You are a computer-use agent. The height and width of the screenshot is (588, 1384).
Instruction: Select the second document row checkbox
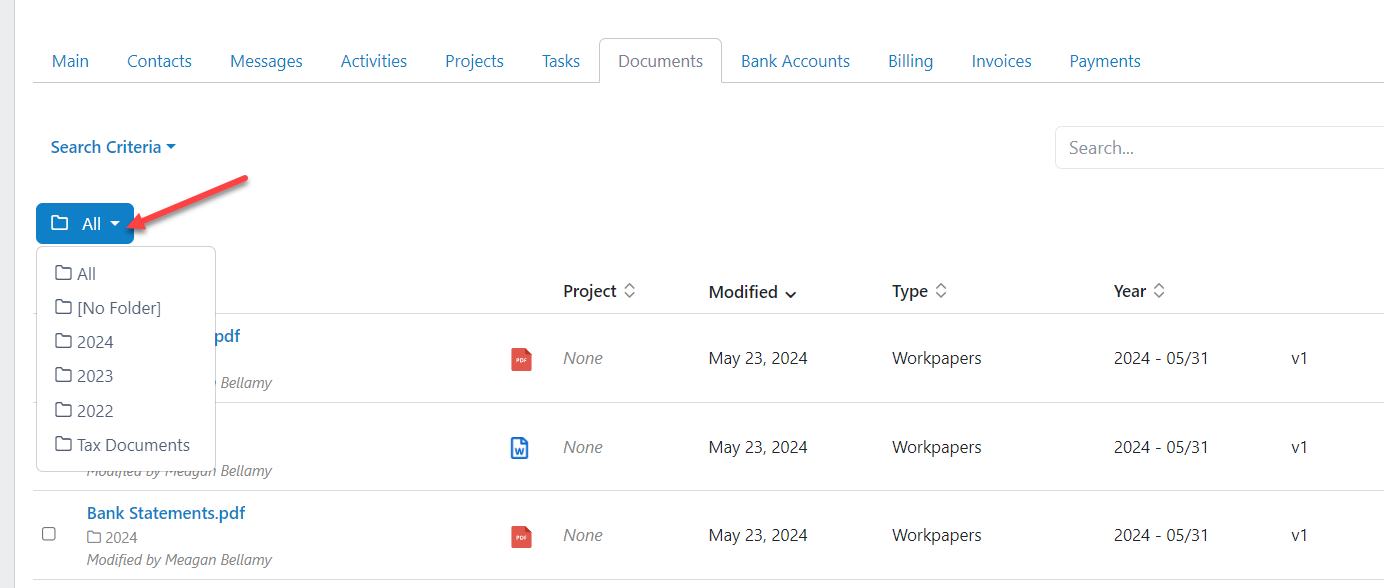pyautogui.click(x=49, y=446)
